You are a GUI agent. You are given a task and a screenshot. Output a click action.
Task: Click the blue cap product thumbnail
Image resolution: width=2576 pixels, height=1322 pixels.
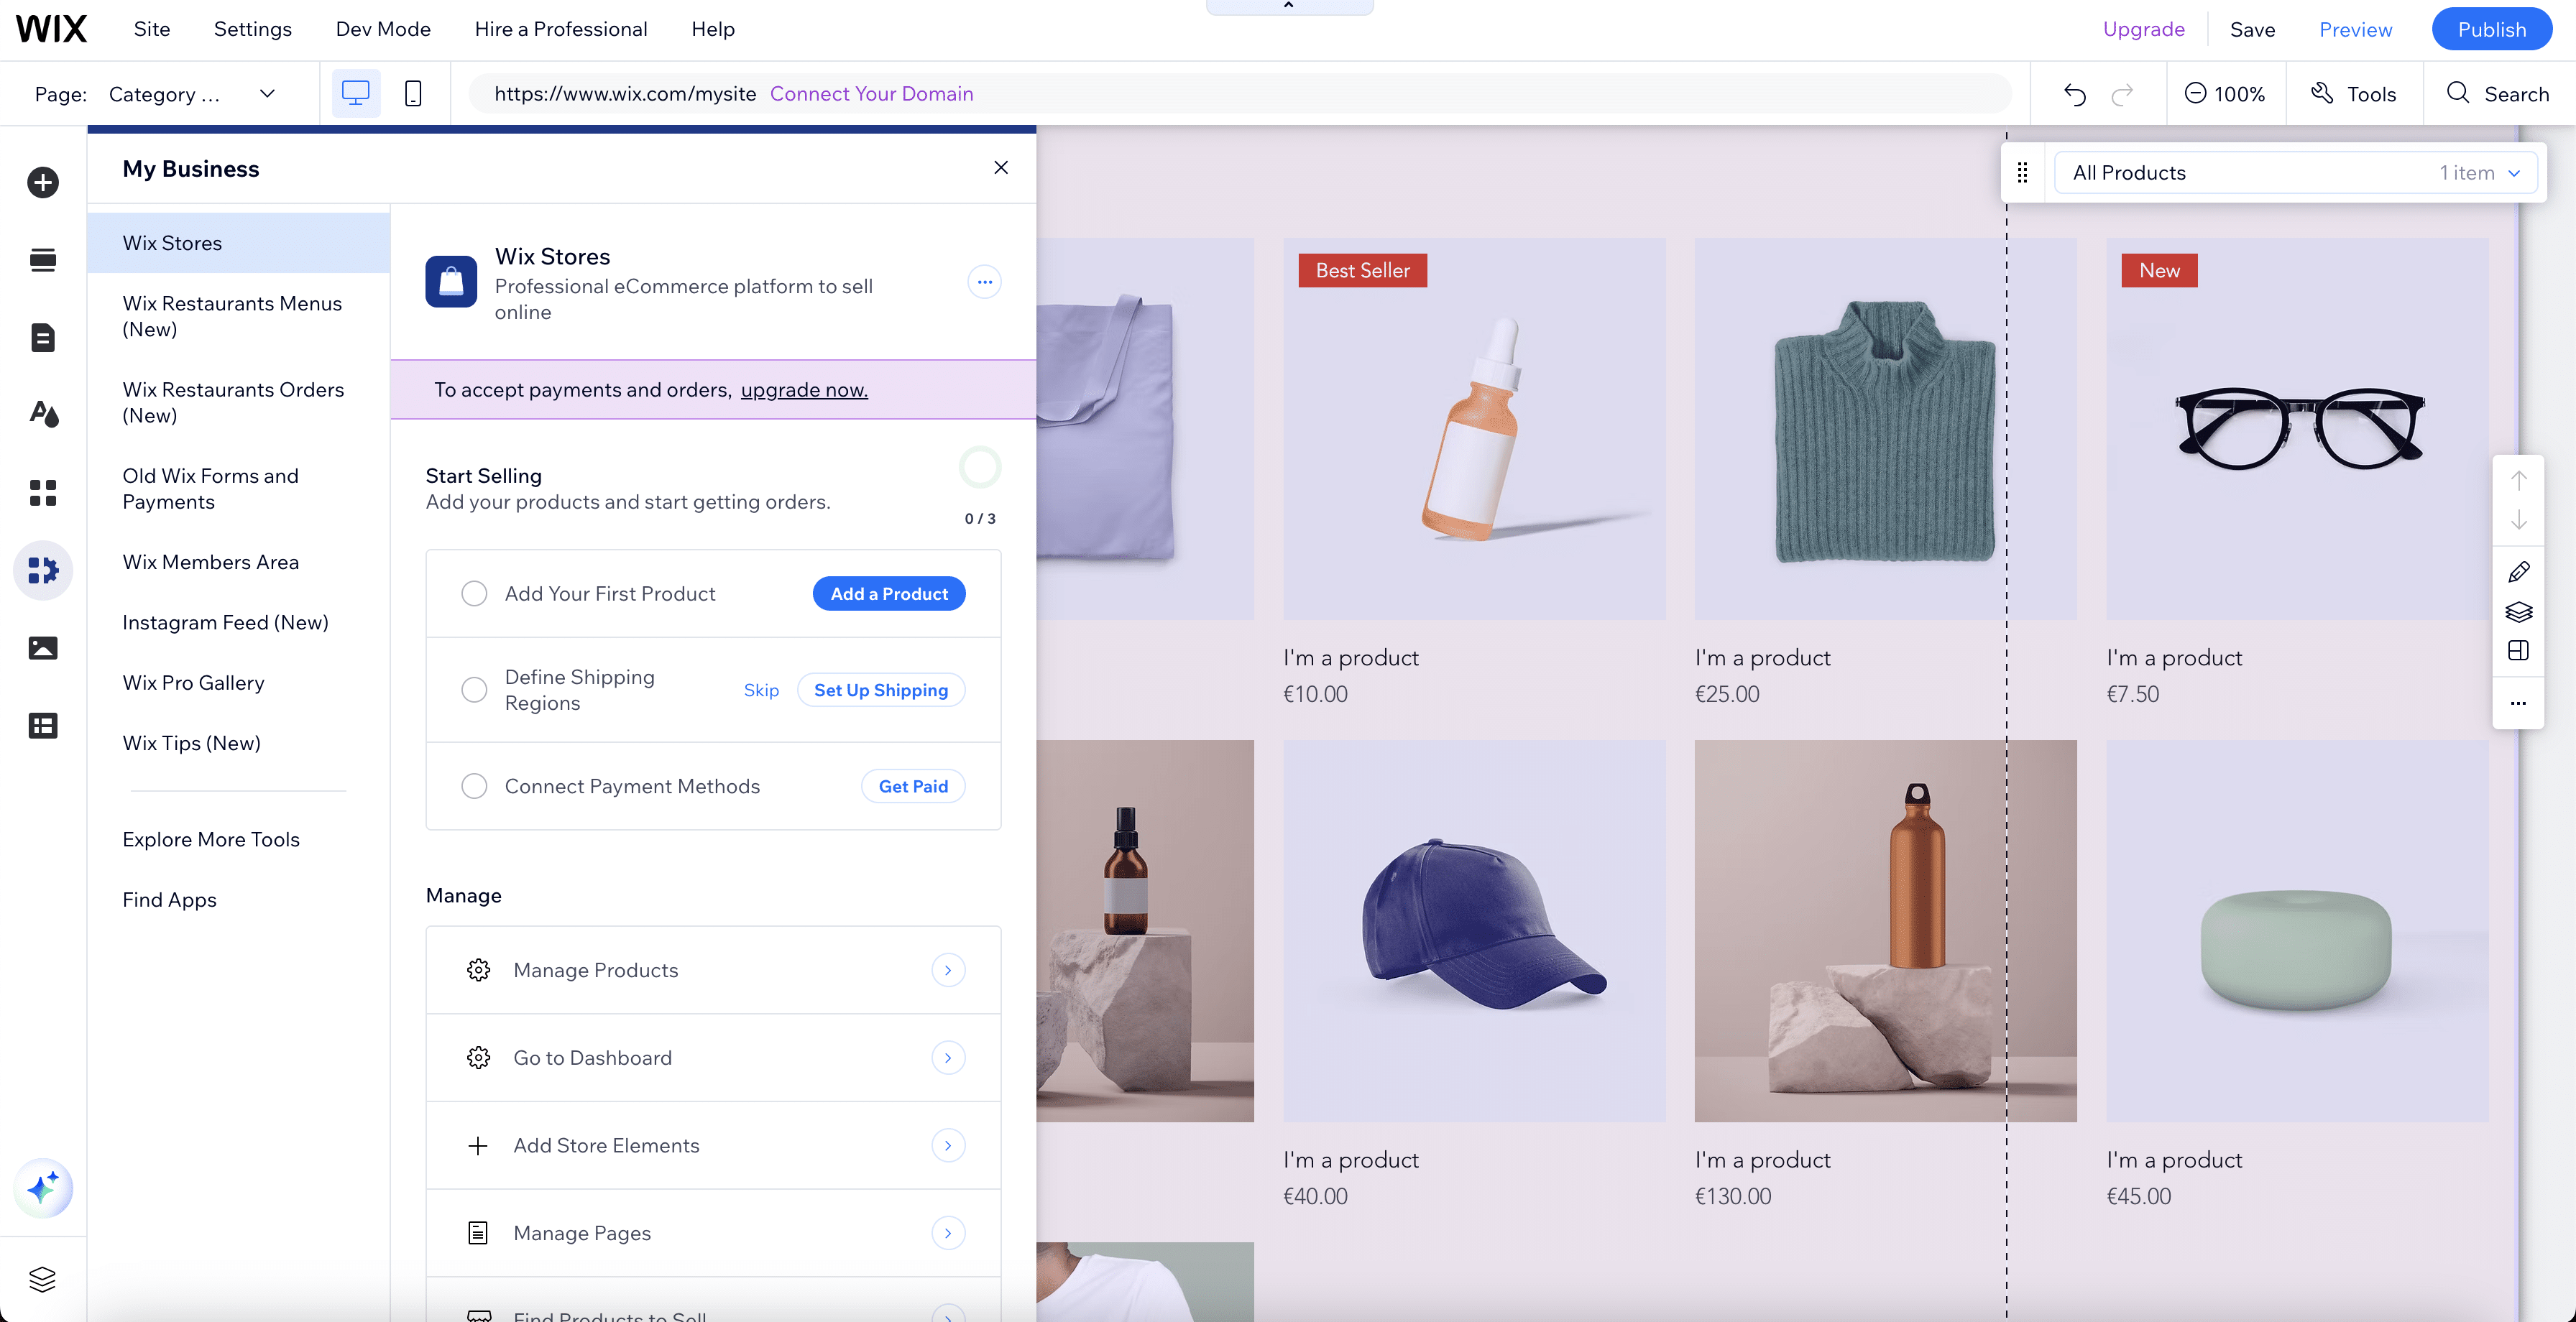click(x=1474, y=930)
